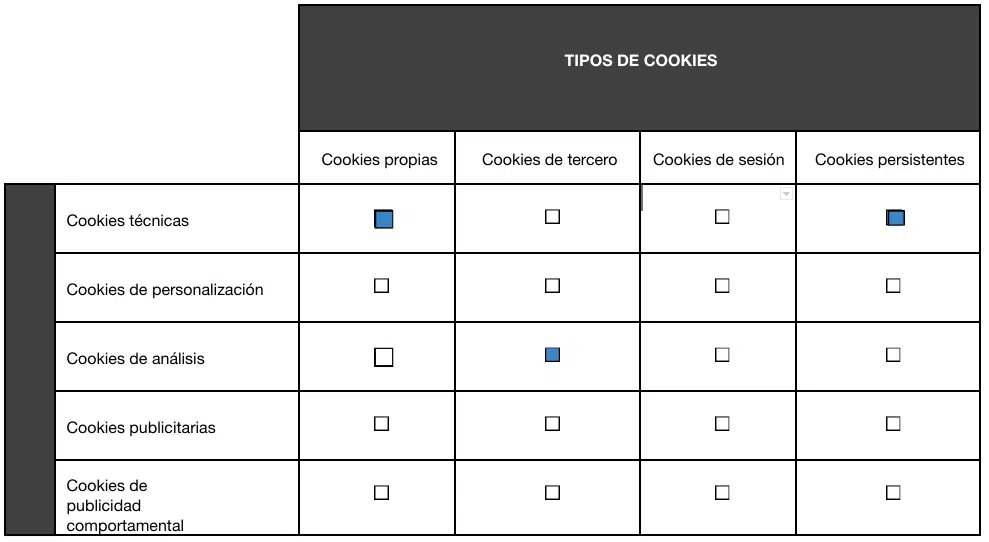Image resolution: width=989 pixels, height=542 pixels.
Task: Click the Cookies de personalización row label
Action: (x=165, y=290)
